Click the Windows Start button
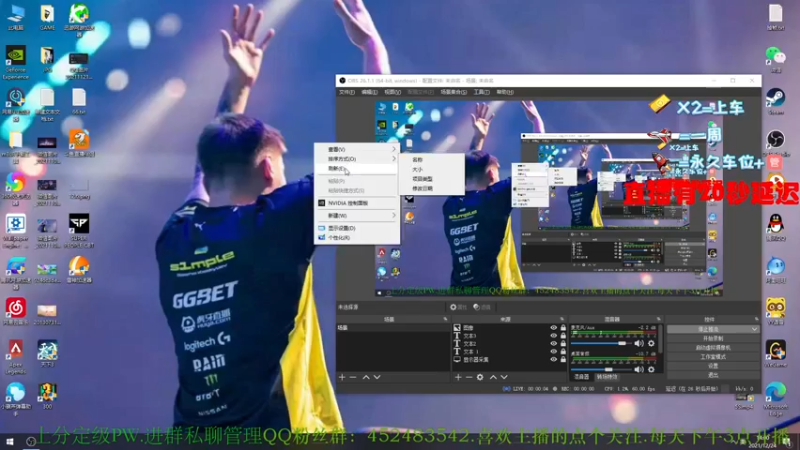The width and height of the screenshot is (800, 450). click(x=9, y=441)
